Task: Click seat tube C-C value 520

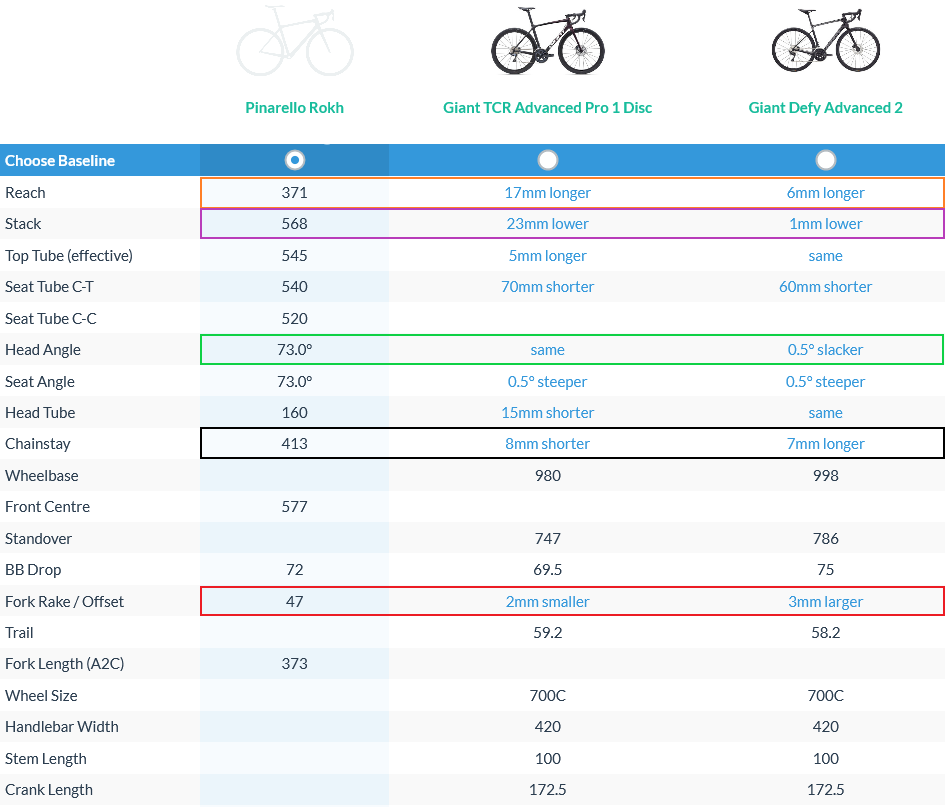Action: [x=294, y=318]
